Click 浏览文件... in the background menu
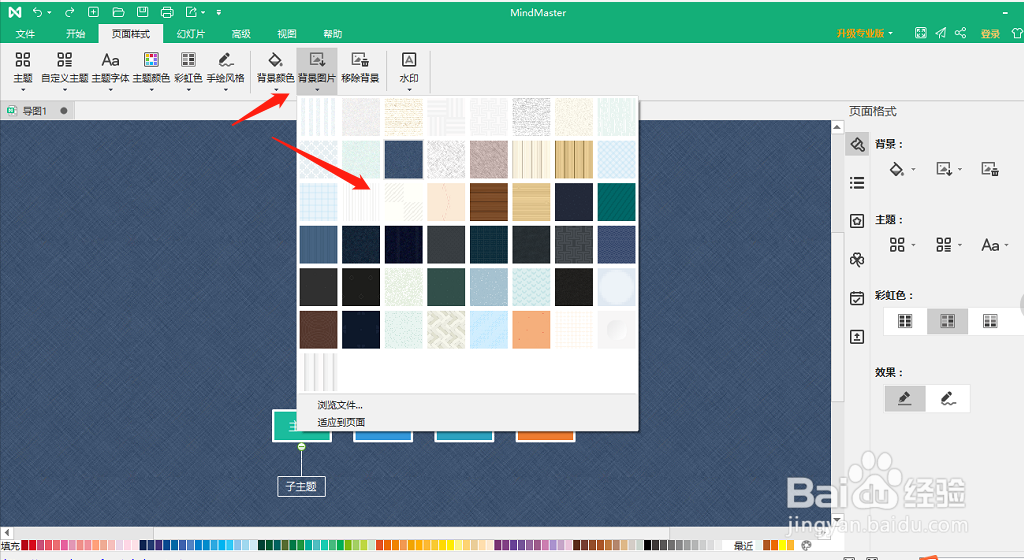Screen dimensions: 1024x560 point(340,405)
